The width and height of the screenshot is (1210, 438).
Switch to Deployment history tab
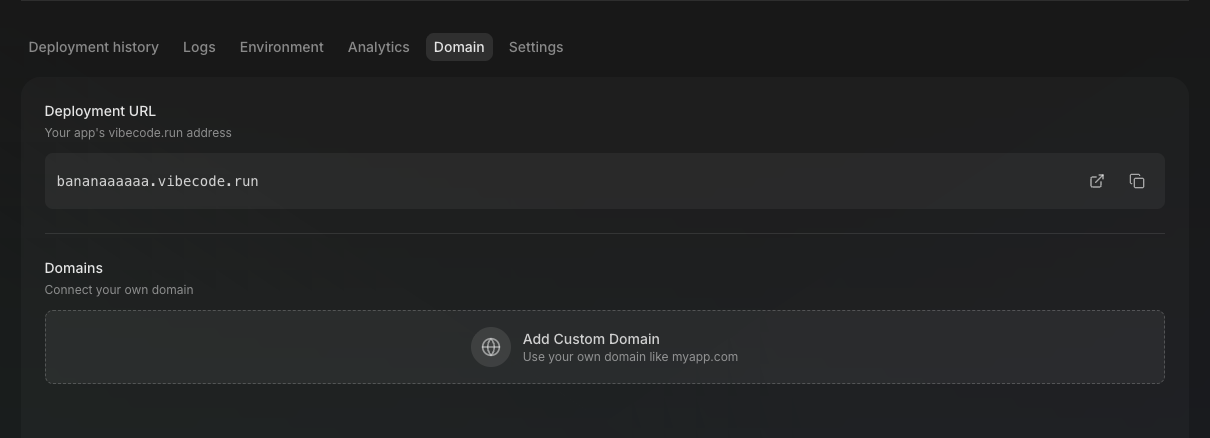(x=94, y=47)
